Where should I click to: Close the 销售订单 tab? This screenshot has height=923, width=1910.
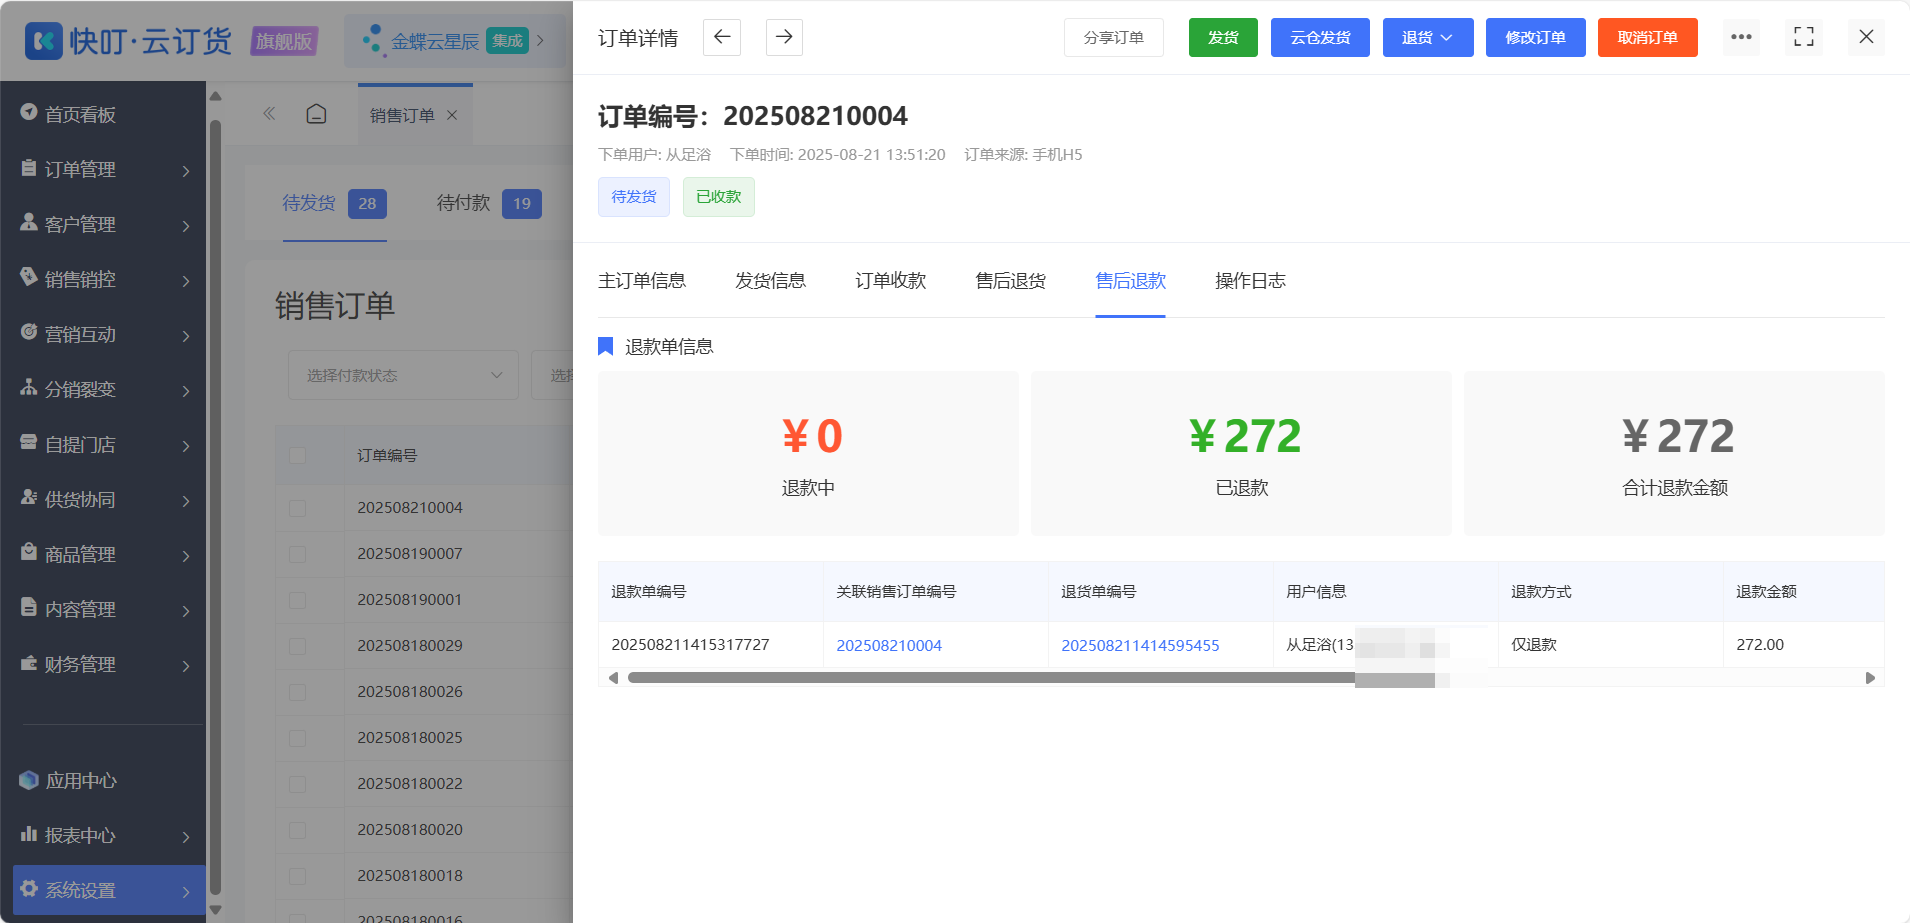(452, 115)
